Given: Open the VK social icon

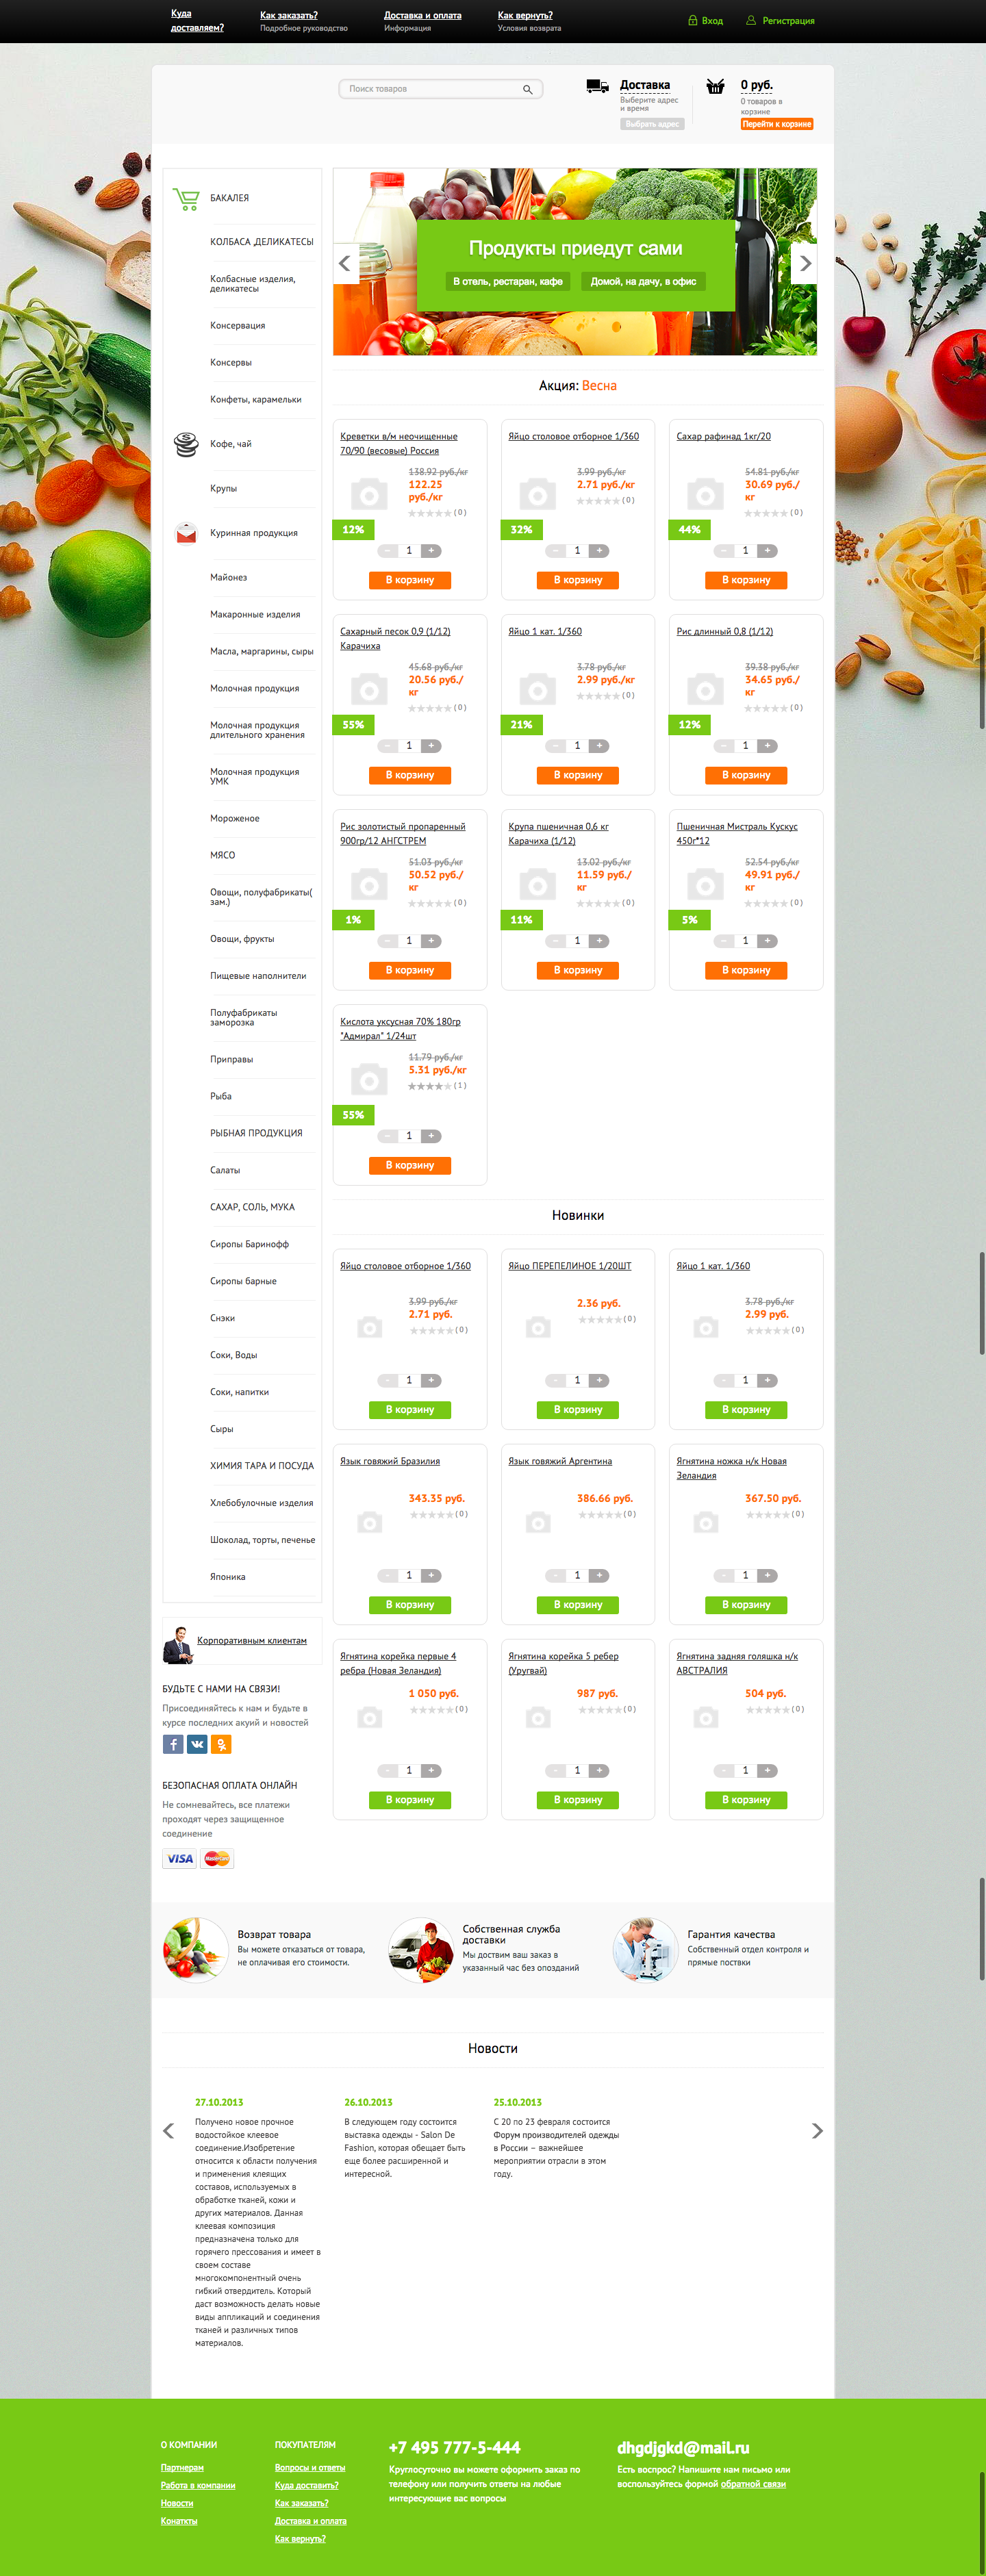Looking at the screenshot, I should 197,1744.
